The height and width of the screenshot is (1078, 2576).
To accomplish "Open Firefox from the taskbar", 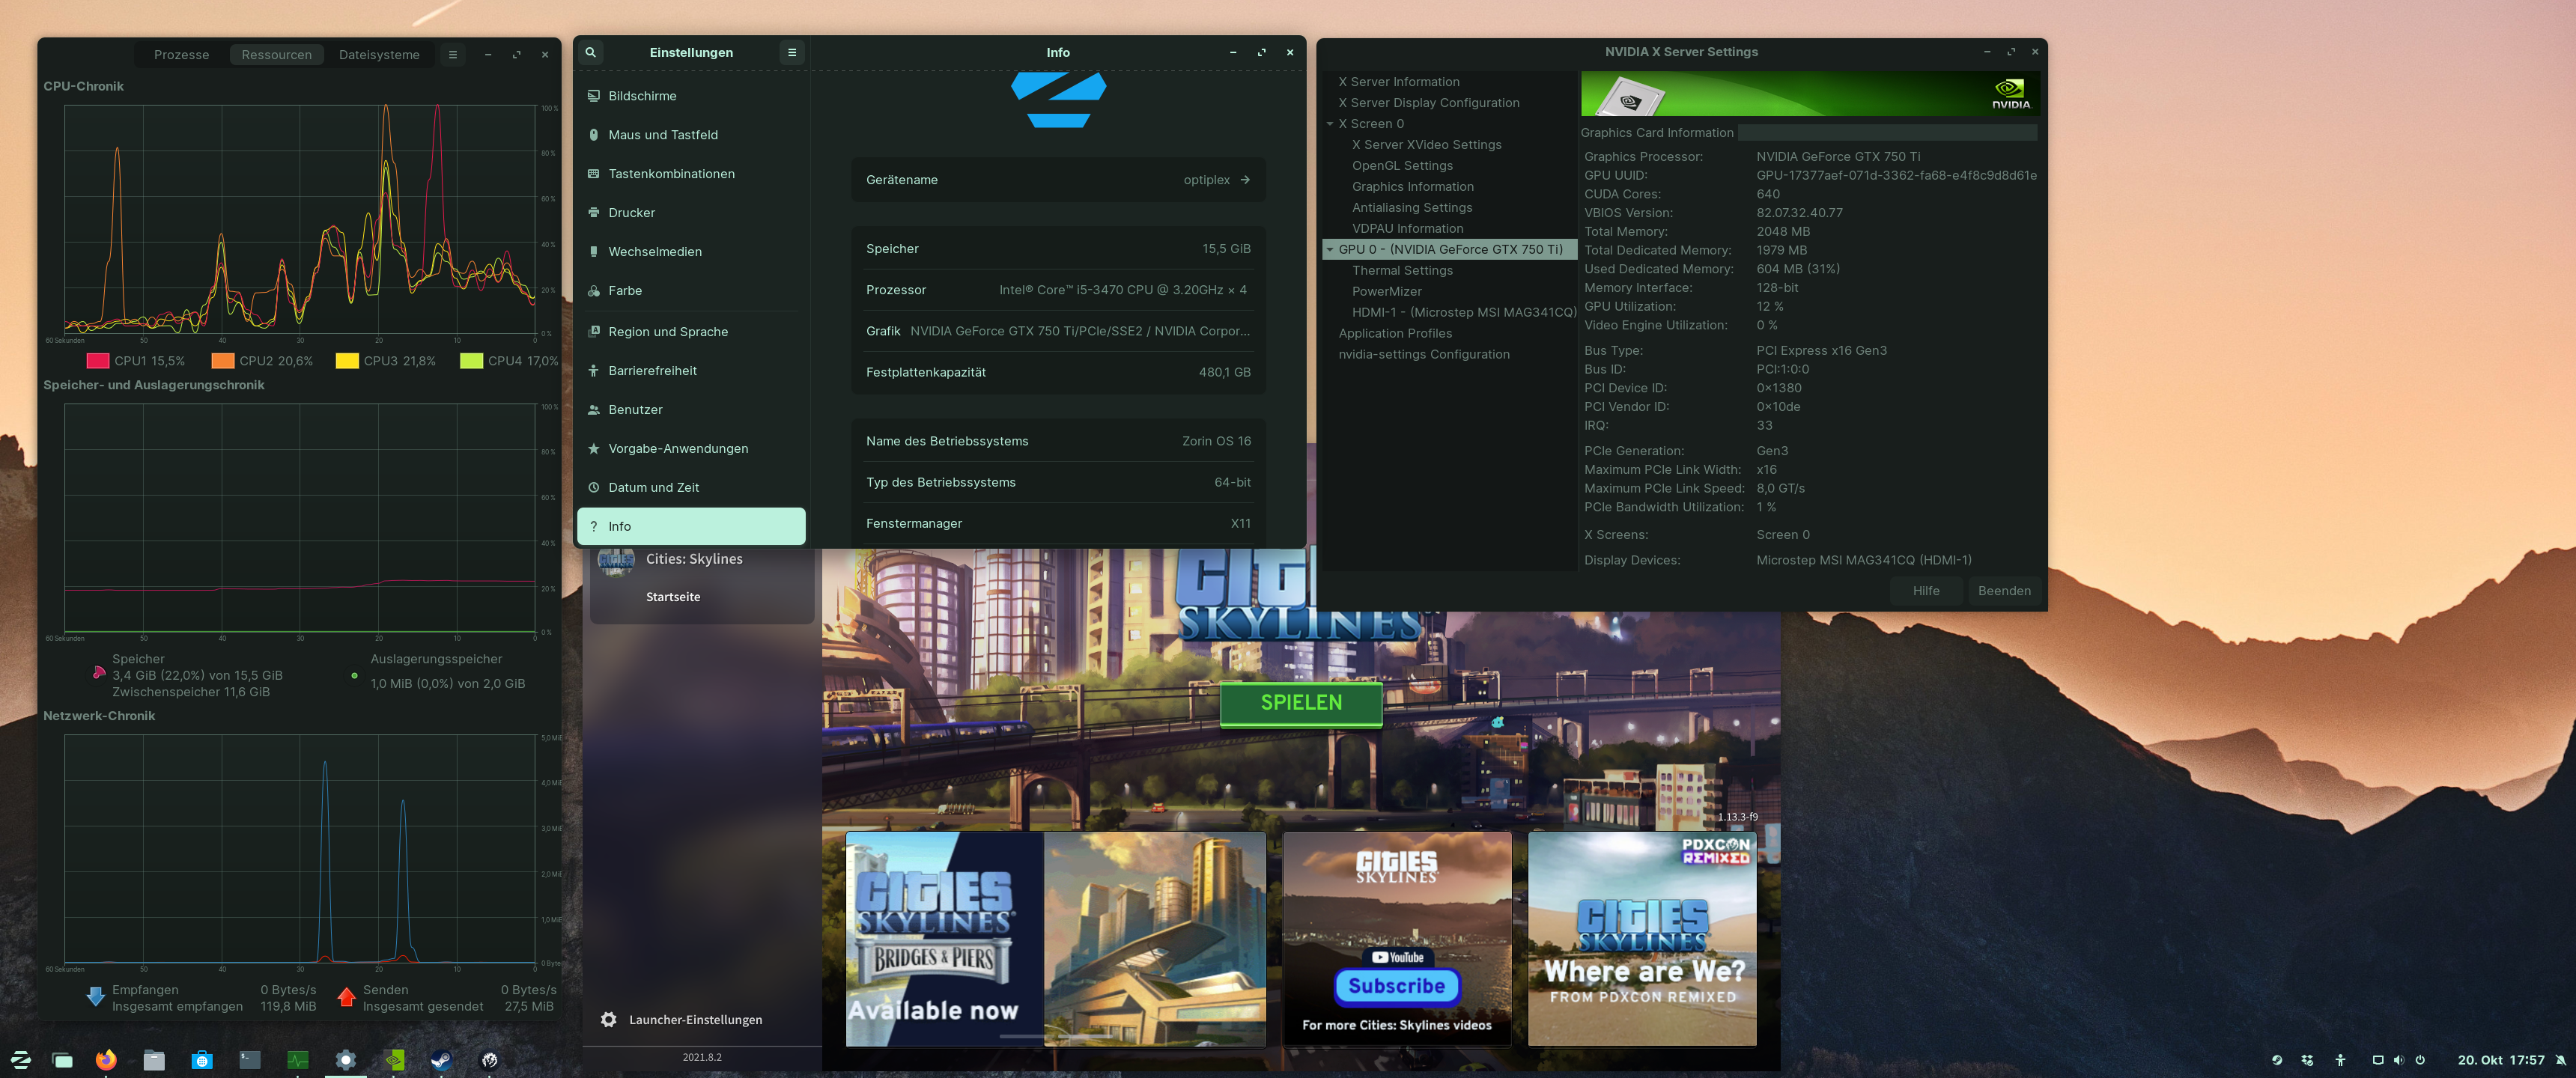I will 106,1060.
